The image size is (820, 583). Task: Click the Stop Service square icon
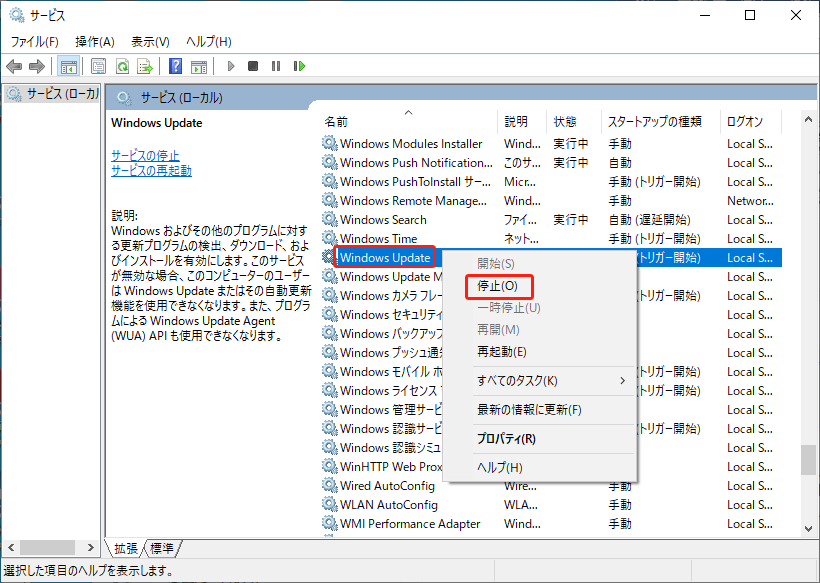[253, 66]
